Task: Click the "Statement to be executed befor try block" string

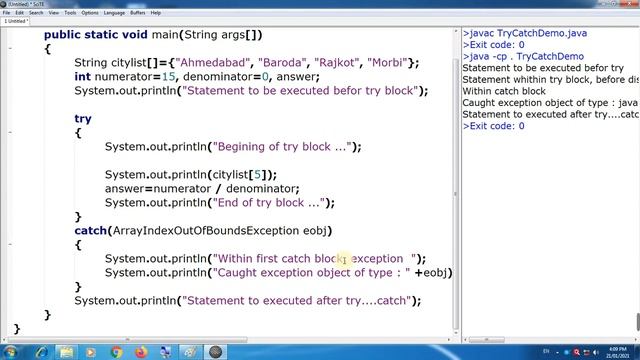Action: pos(300,91)
